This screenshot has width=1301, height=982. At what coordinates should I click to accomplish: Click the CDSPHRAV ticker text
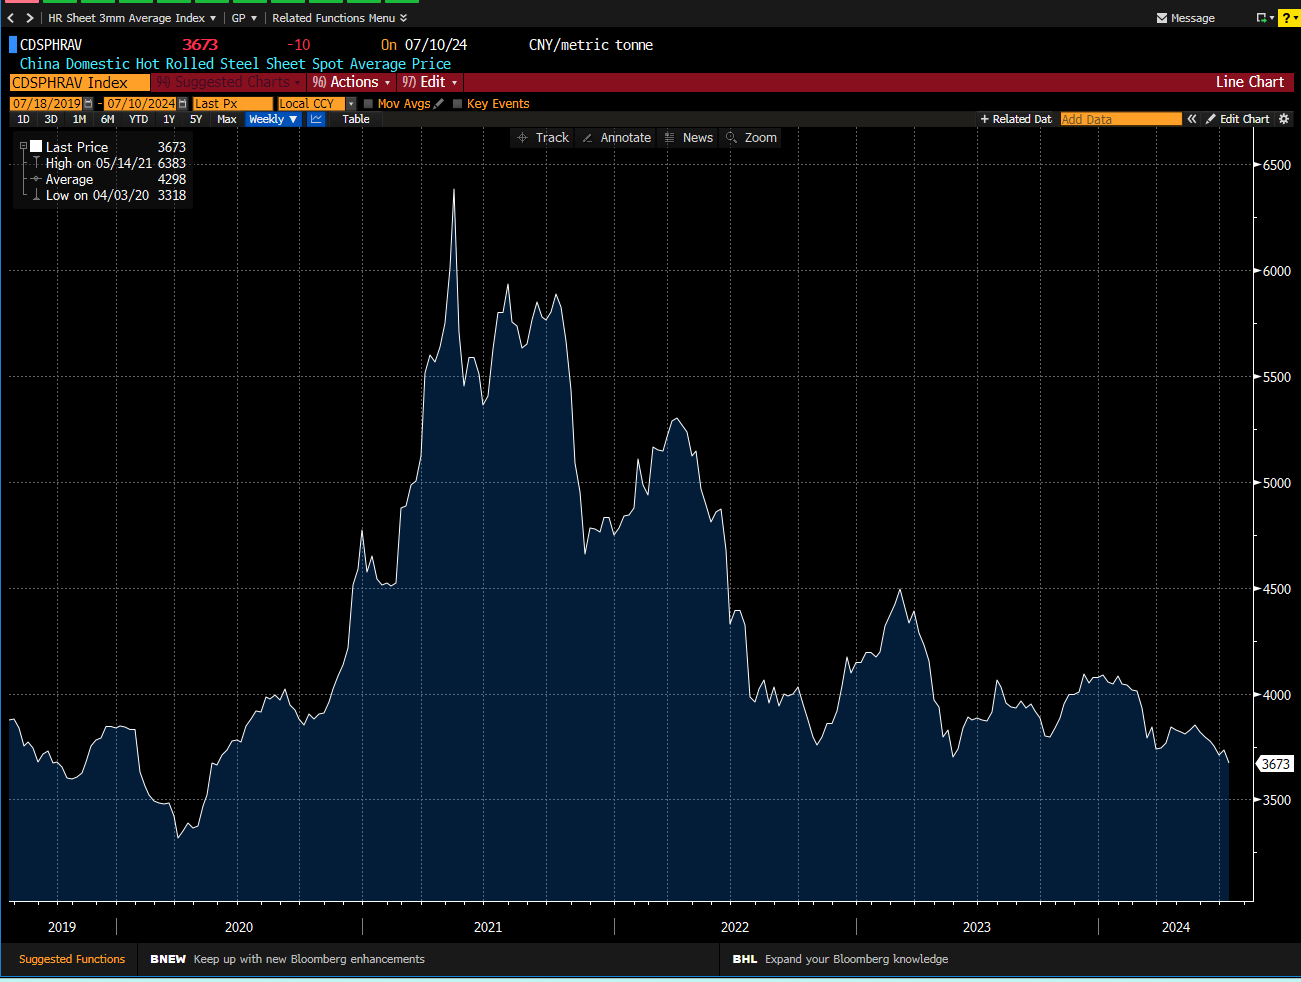coord(51,45)
